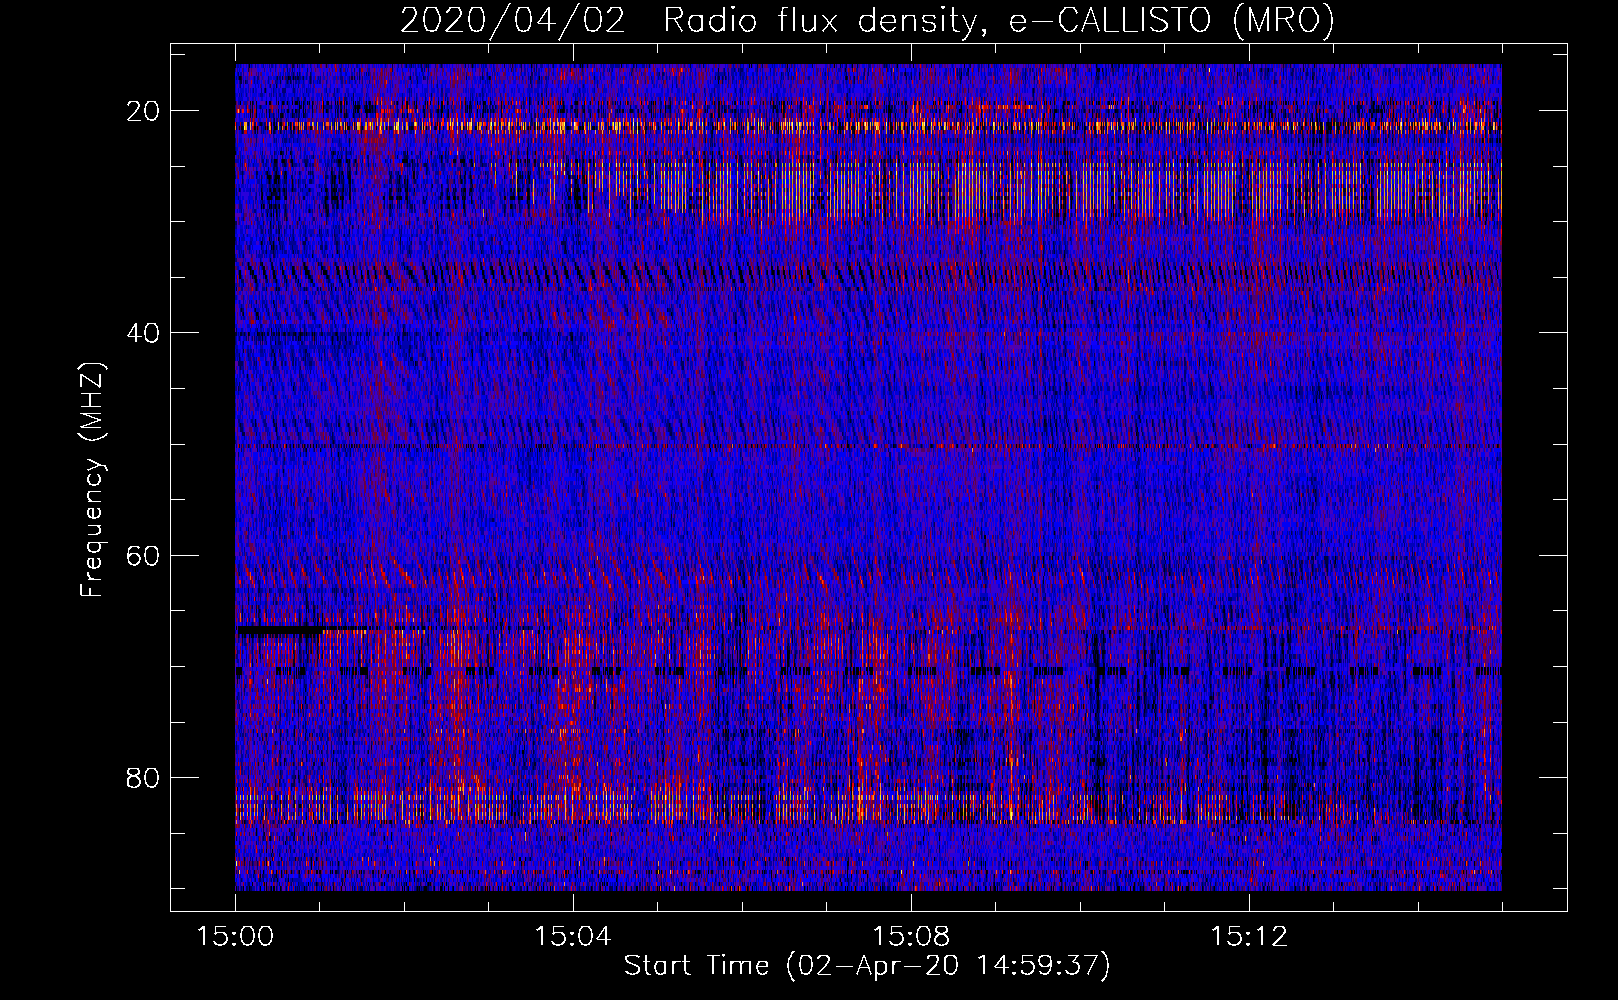Click the 40 frequency tick label
Image resolution: width=1618 pixels, height=1000 pixels.
(144, 333)
